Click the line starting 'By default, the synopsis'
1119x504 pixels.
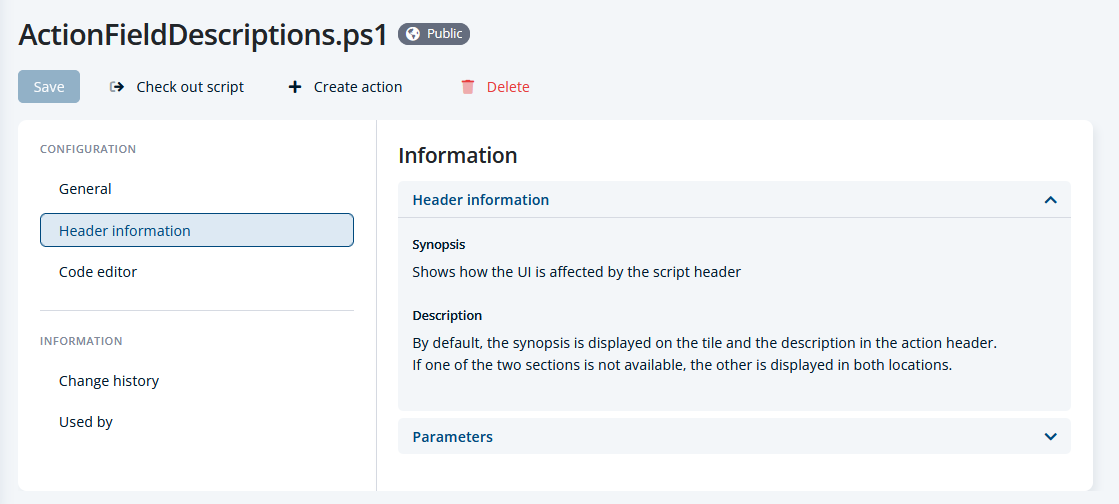point(704,343)
